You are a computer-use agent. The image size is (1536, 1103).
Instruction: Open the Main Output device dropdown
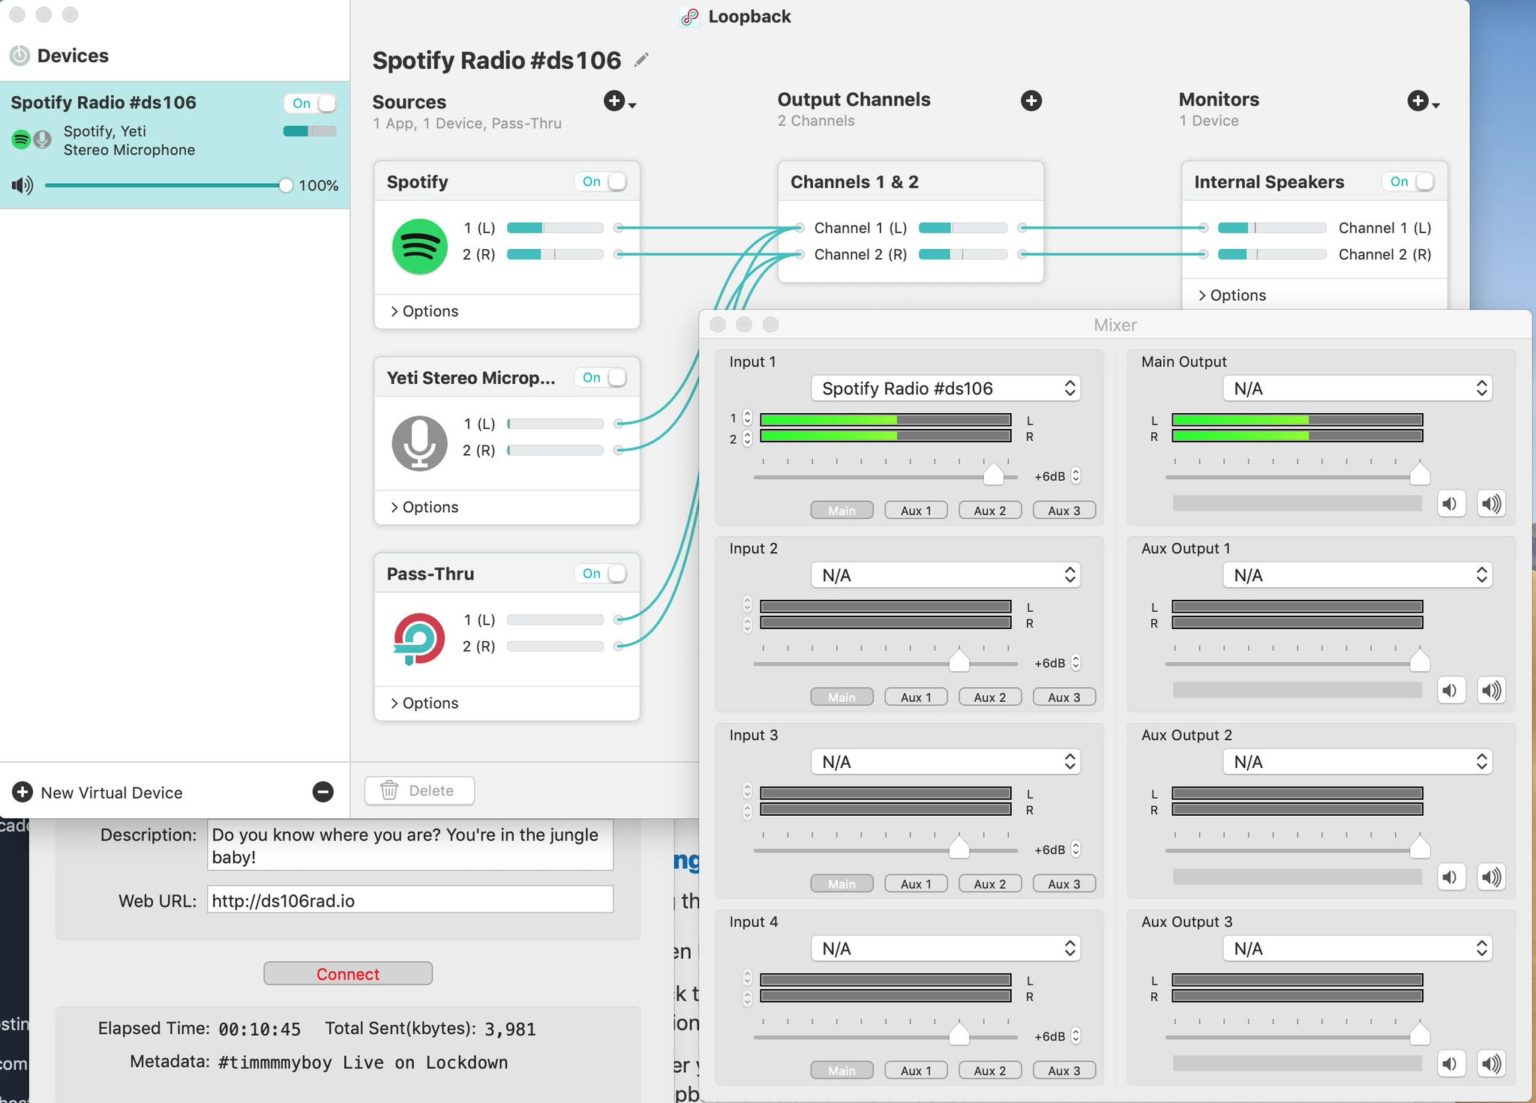1358,388
